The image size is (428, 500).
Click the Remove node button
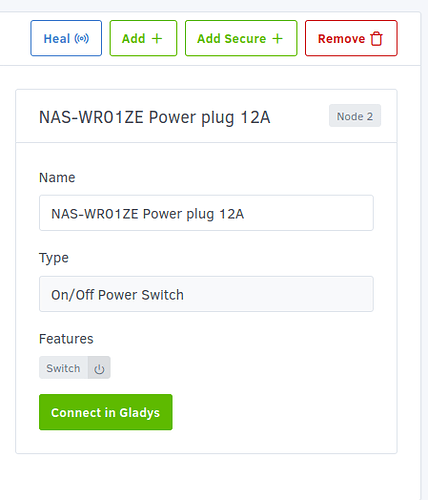tap(351, 38)
